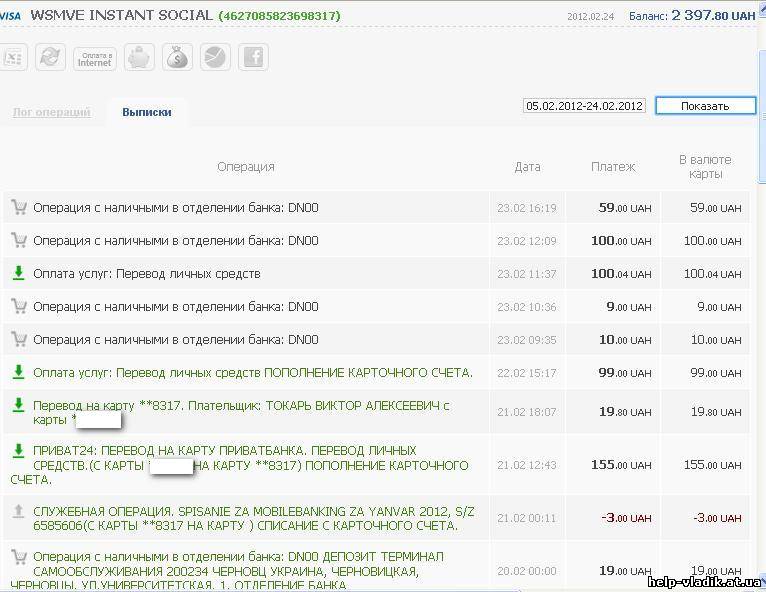Click the 'Дата' column header
766x592 pixels.
click(x=527, y=167)
